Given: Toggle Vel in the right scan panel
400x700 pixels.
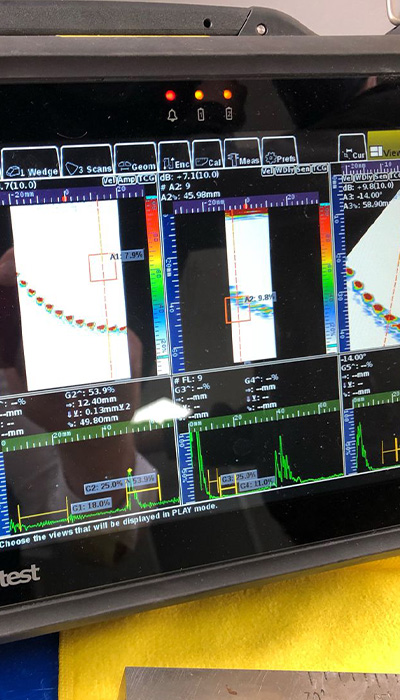Looking at the screenshot, I should click(348, 178).
